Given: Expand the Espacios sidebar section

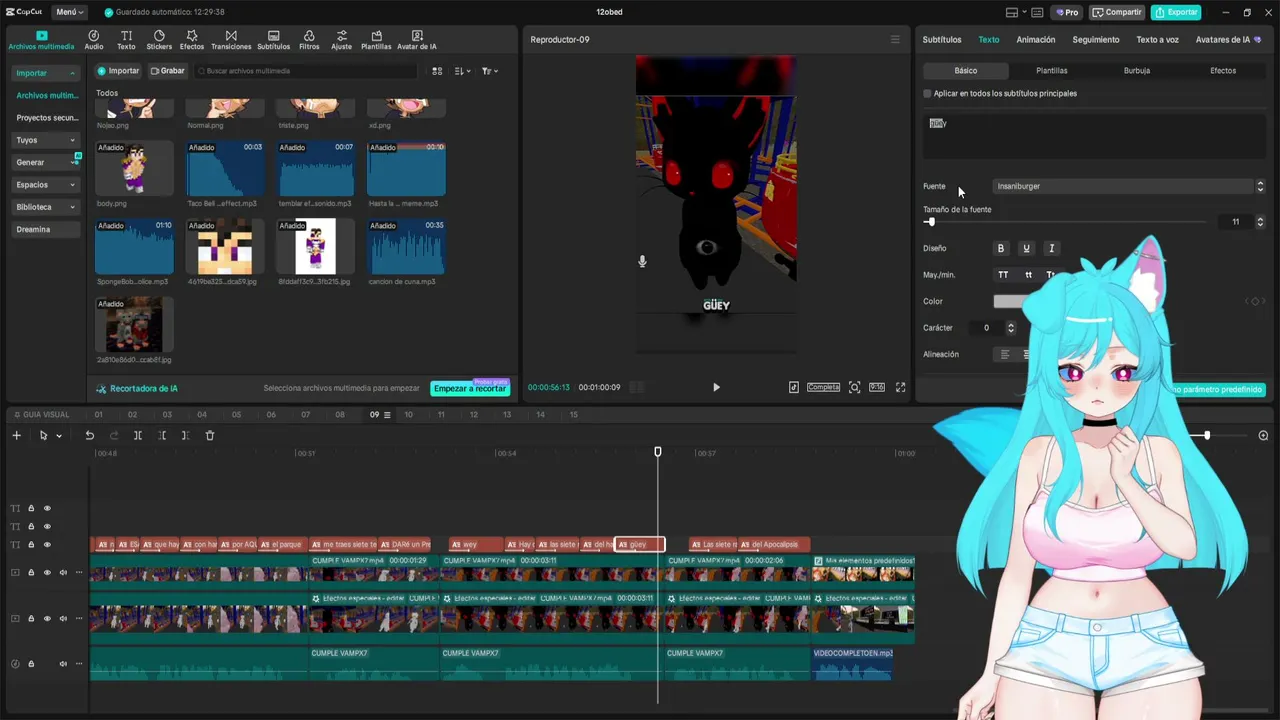Looking at the screenshot, I should (45, 184).
